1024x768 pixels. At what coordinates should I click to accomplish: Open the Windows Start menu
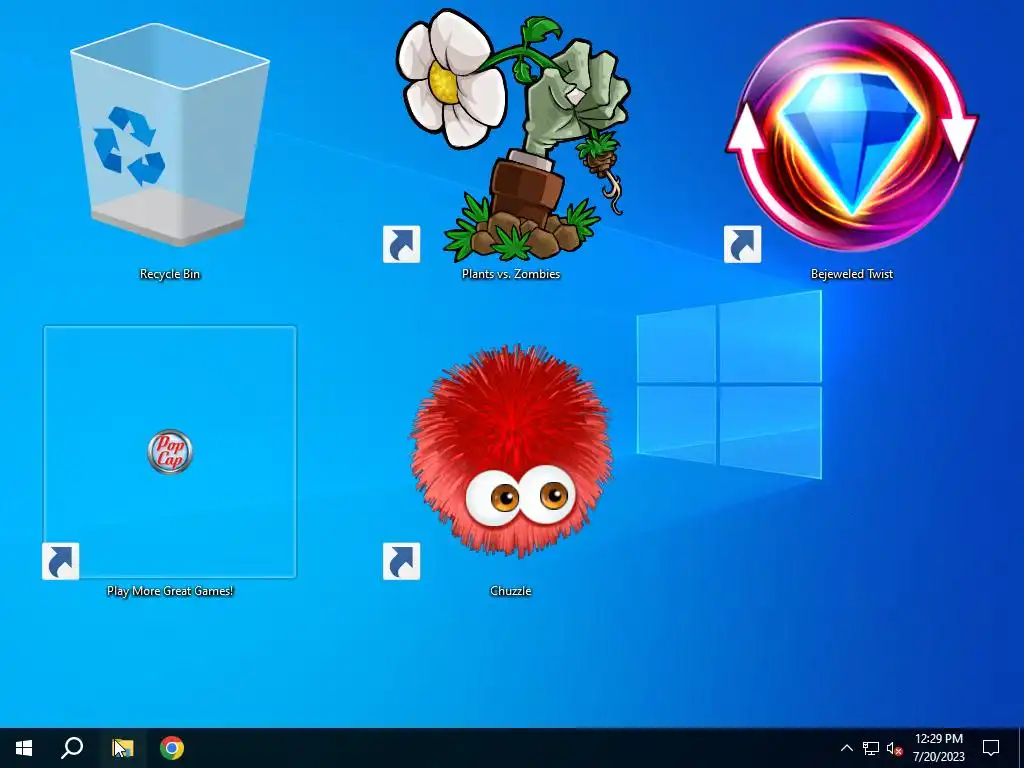click(24, 748)
